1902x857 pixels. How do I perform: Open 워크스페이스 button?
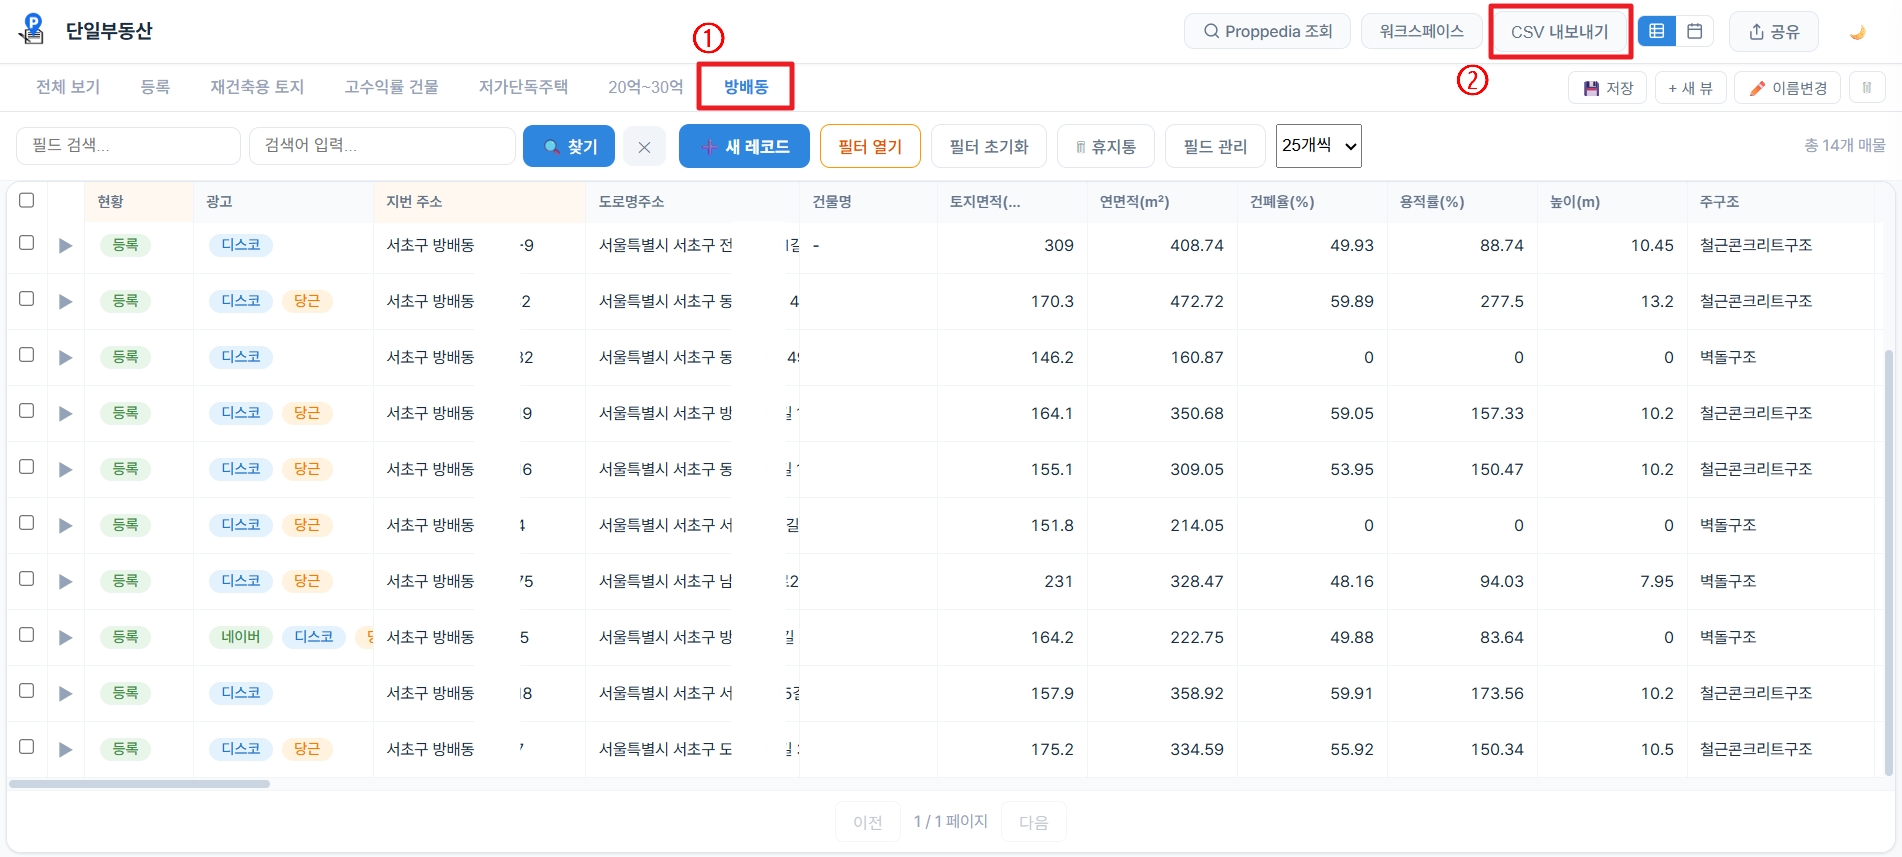point(1421,31)
